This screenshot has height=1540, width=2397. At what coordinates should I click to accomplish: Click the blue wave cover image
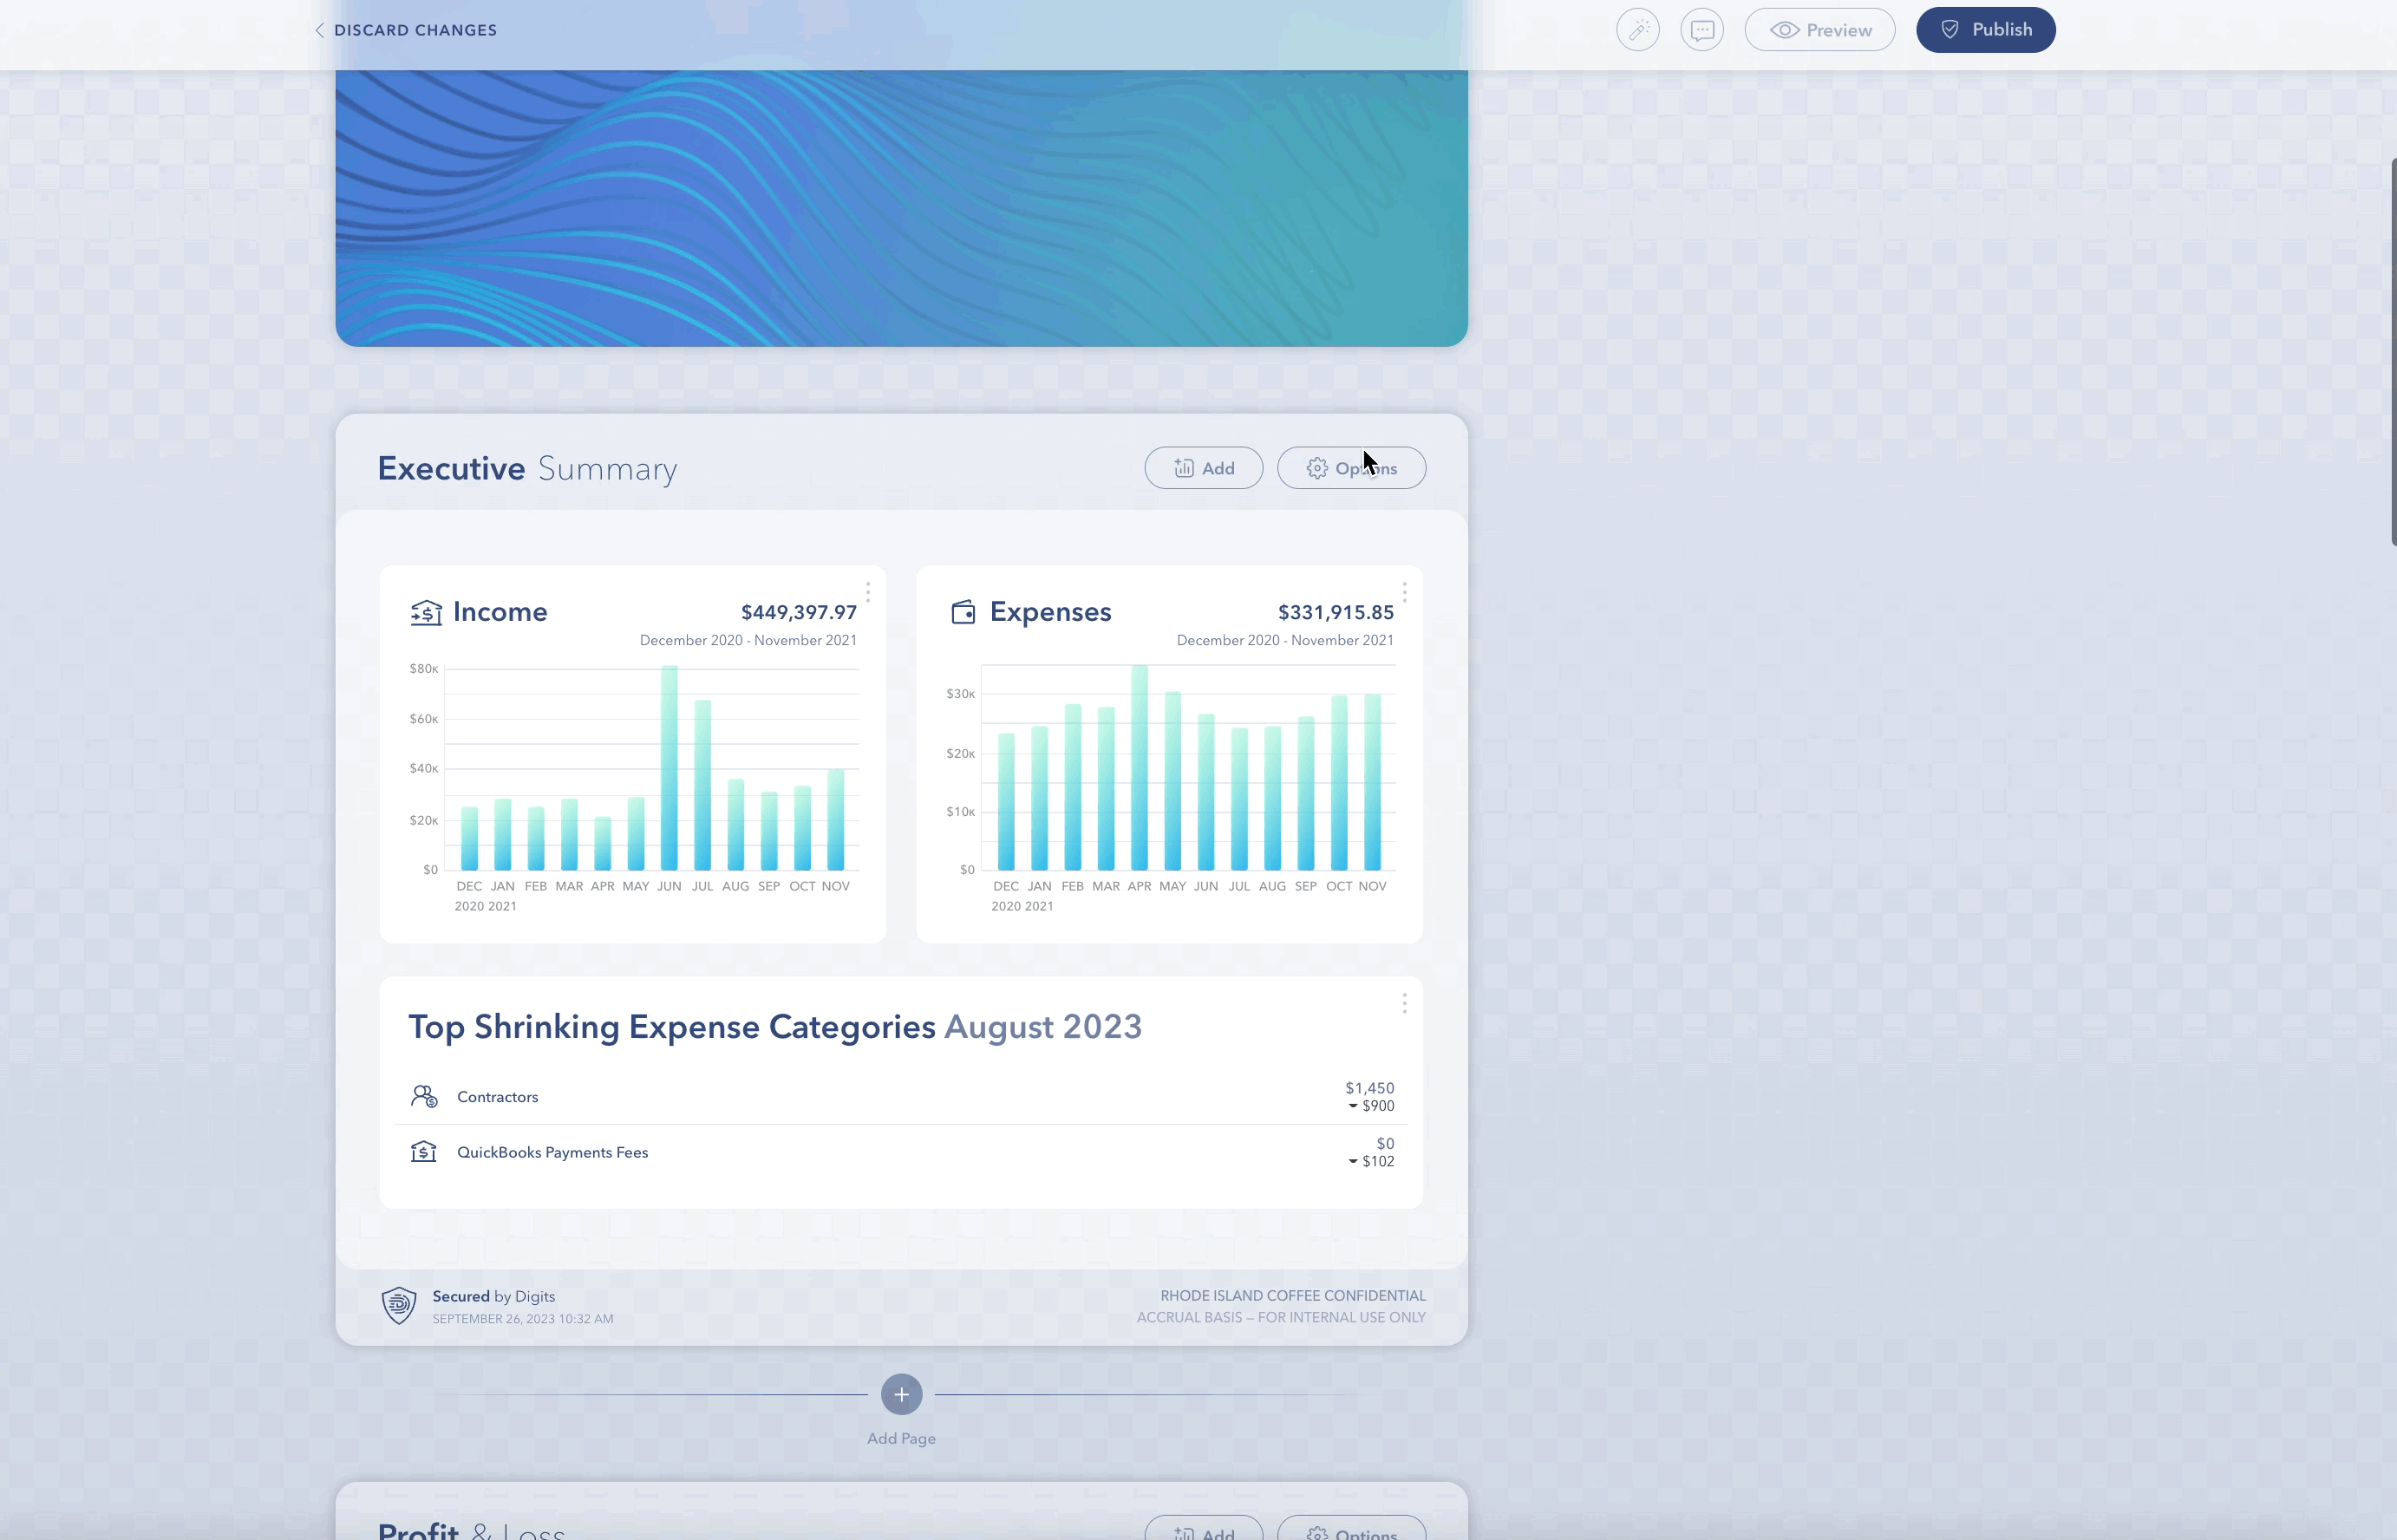coord(902,208)
